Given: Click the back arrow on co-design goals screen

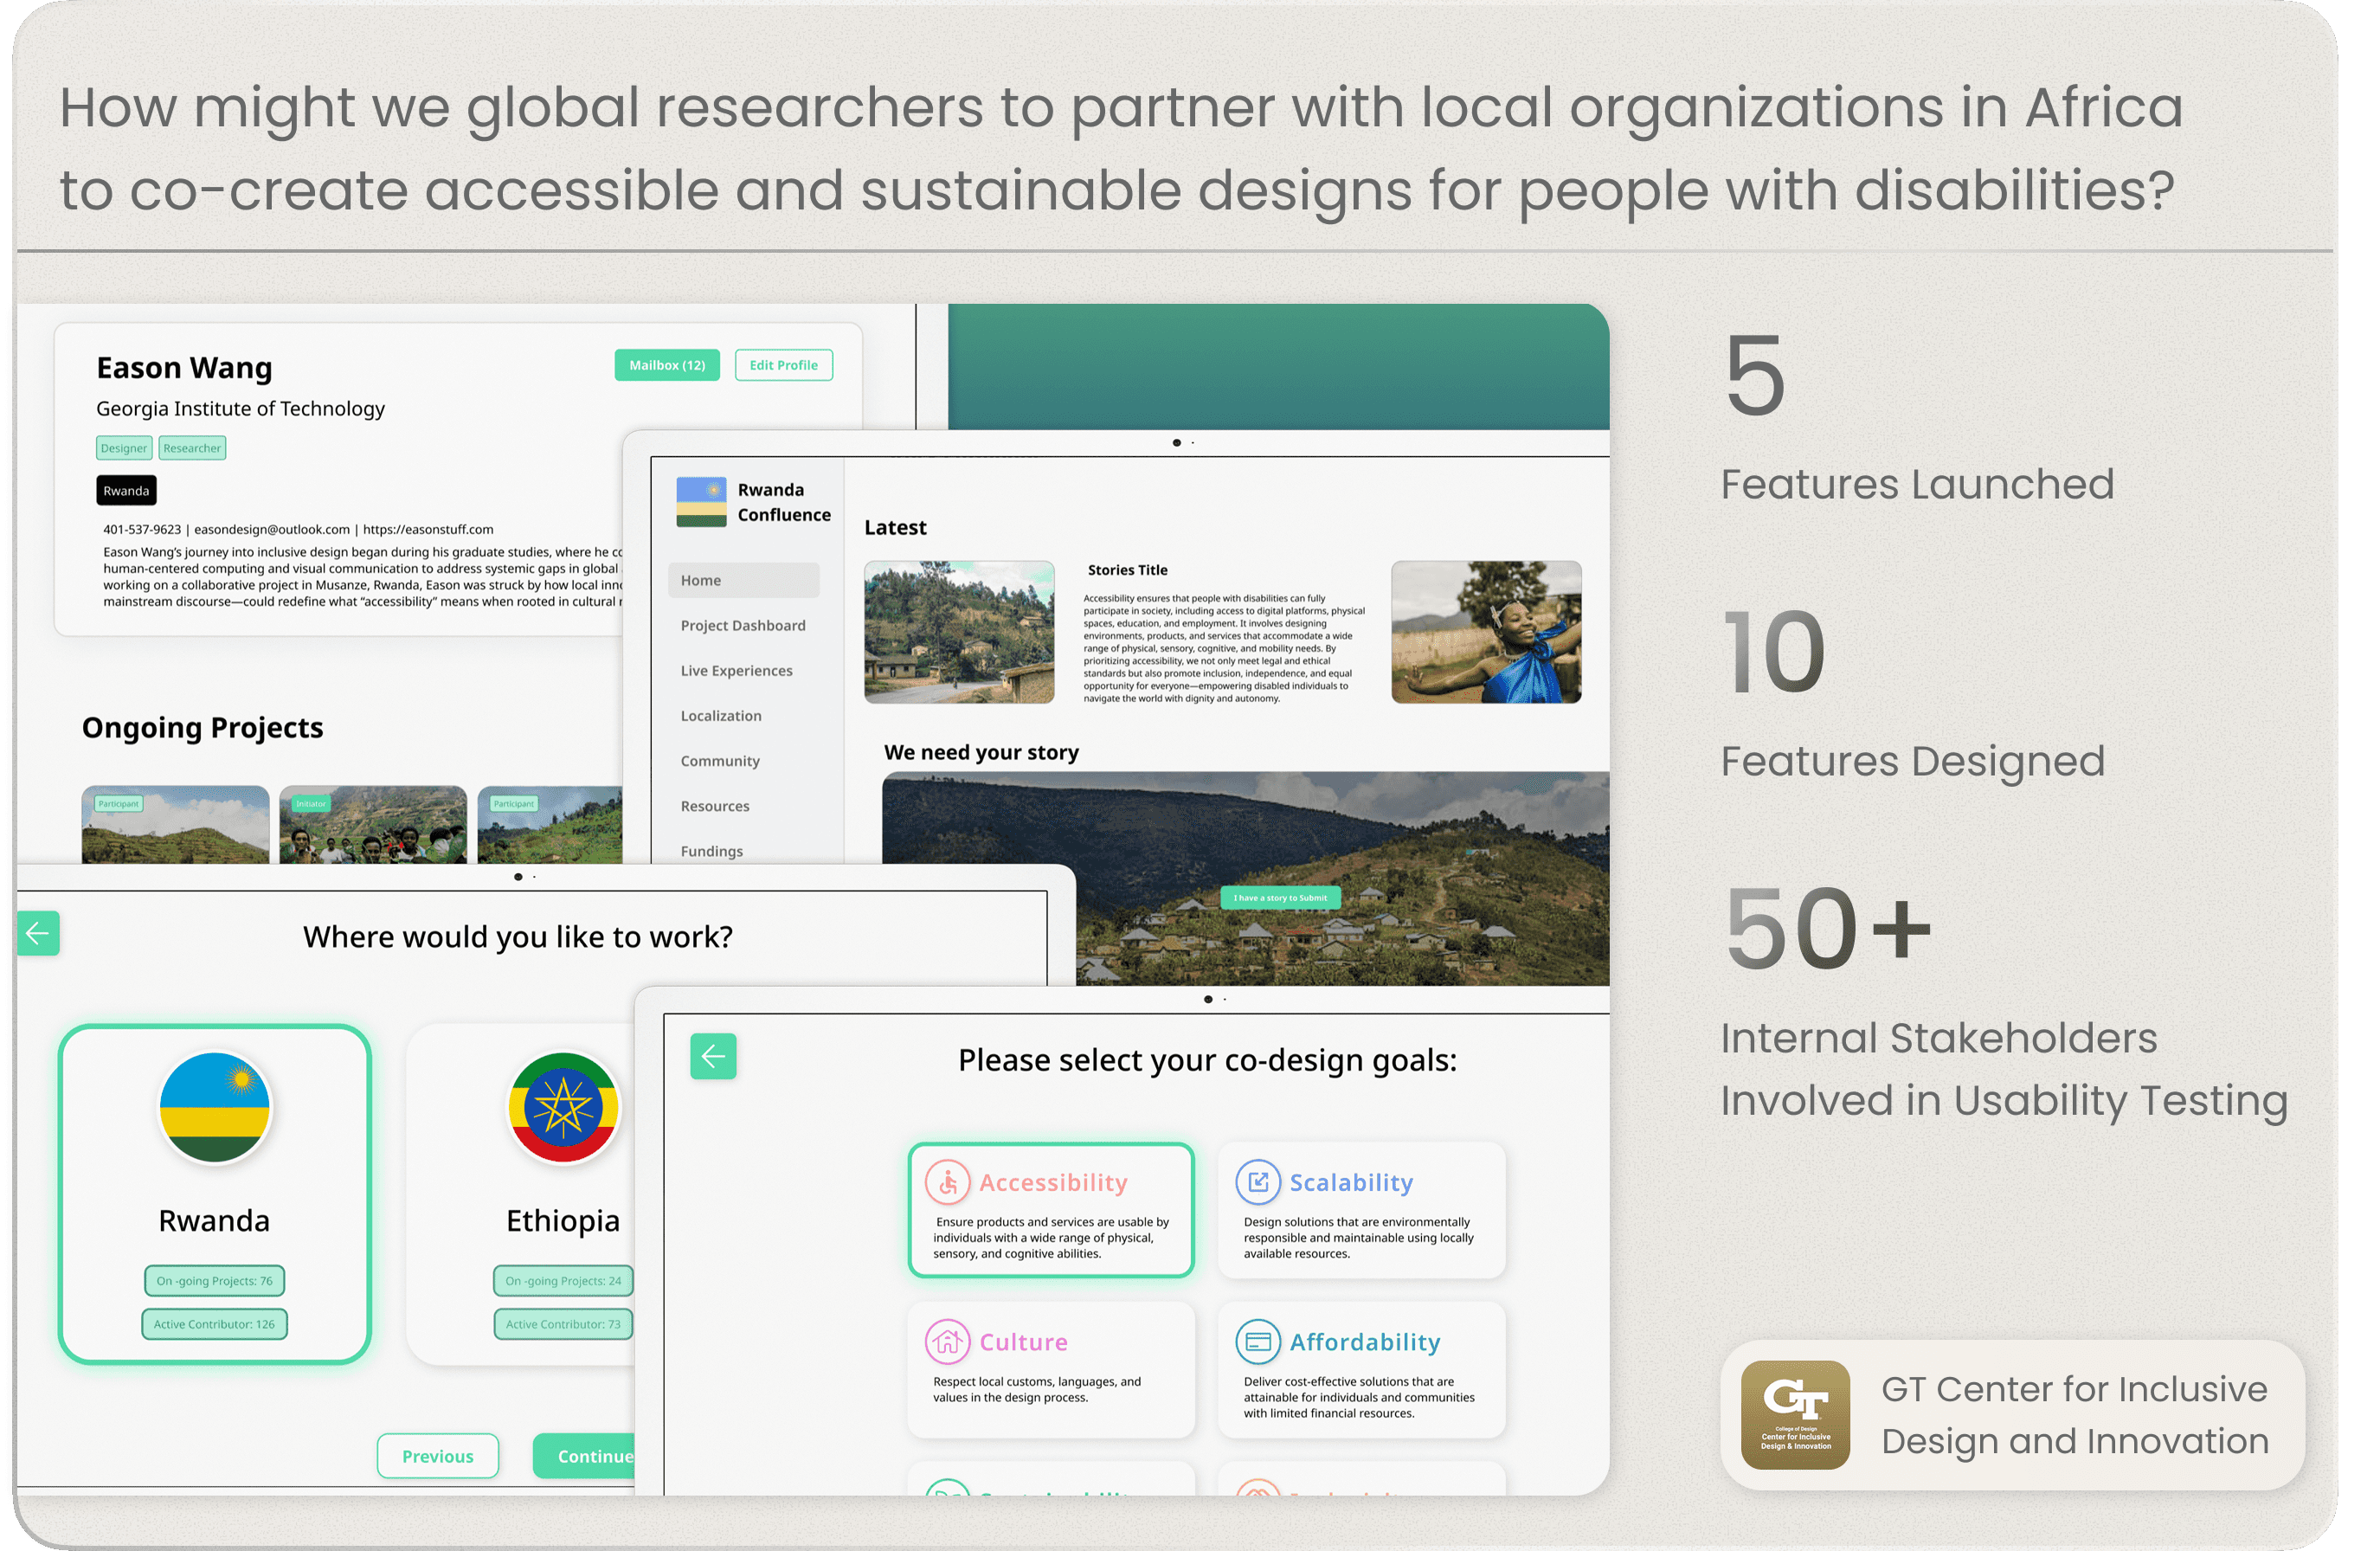Looking at the screenshot, I should [713, 1056].
